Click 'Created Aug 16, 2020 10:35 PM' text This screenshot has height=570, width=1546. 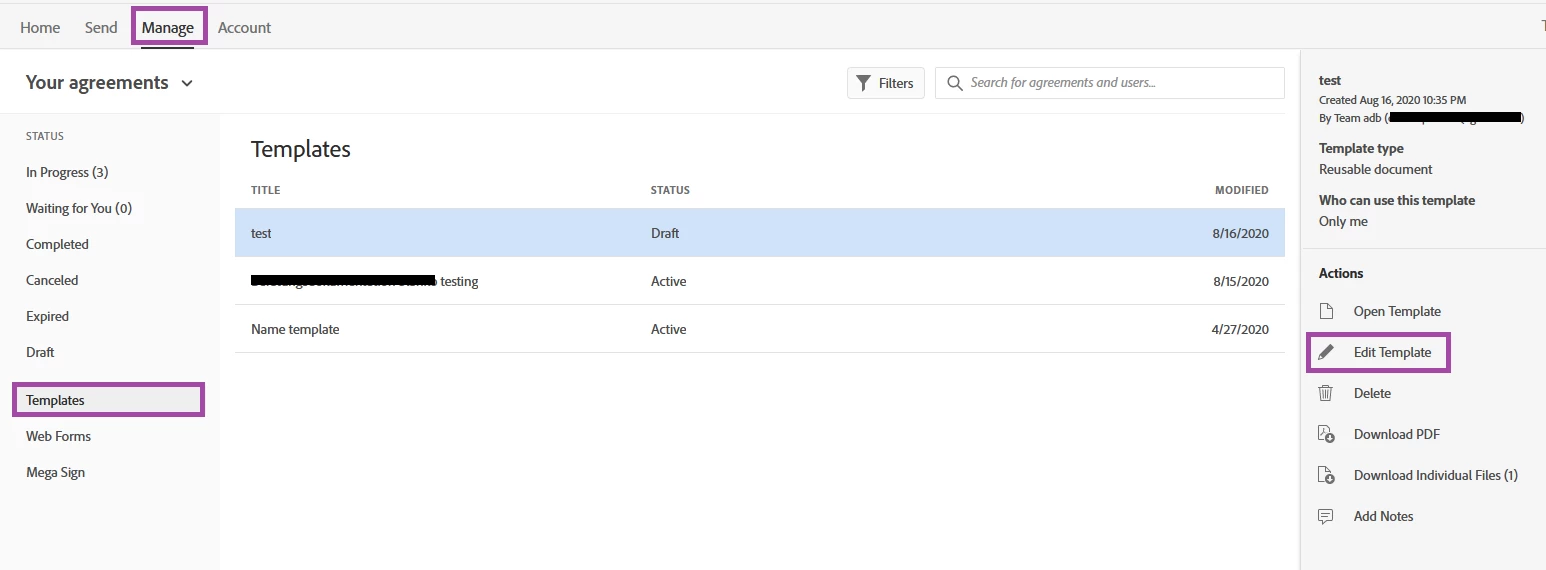1393,99
